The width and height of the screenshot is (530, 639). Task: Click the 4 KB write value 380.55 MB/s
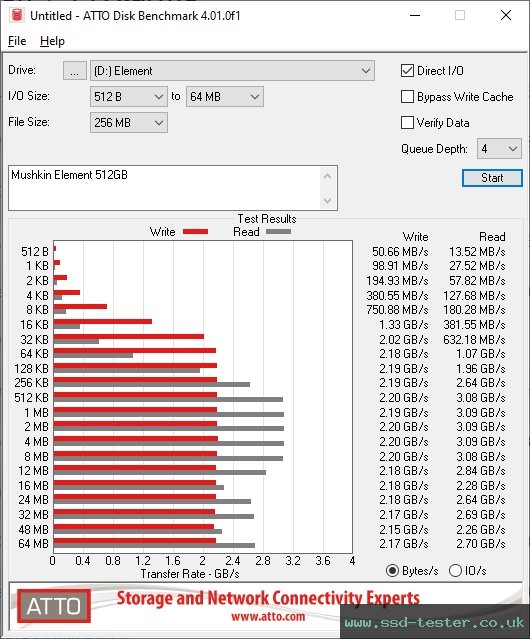[397, 295]
